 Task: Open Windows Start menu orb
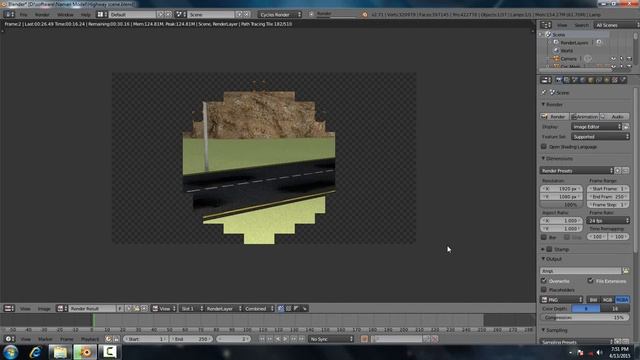(11, 352)
